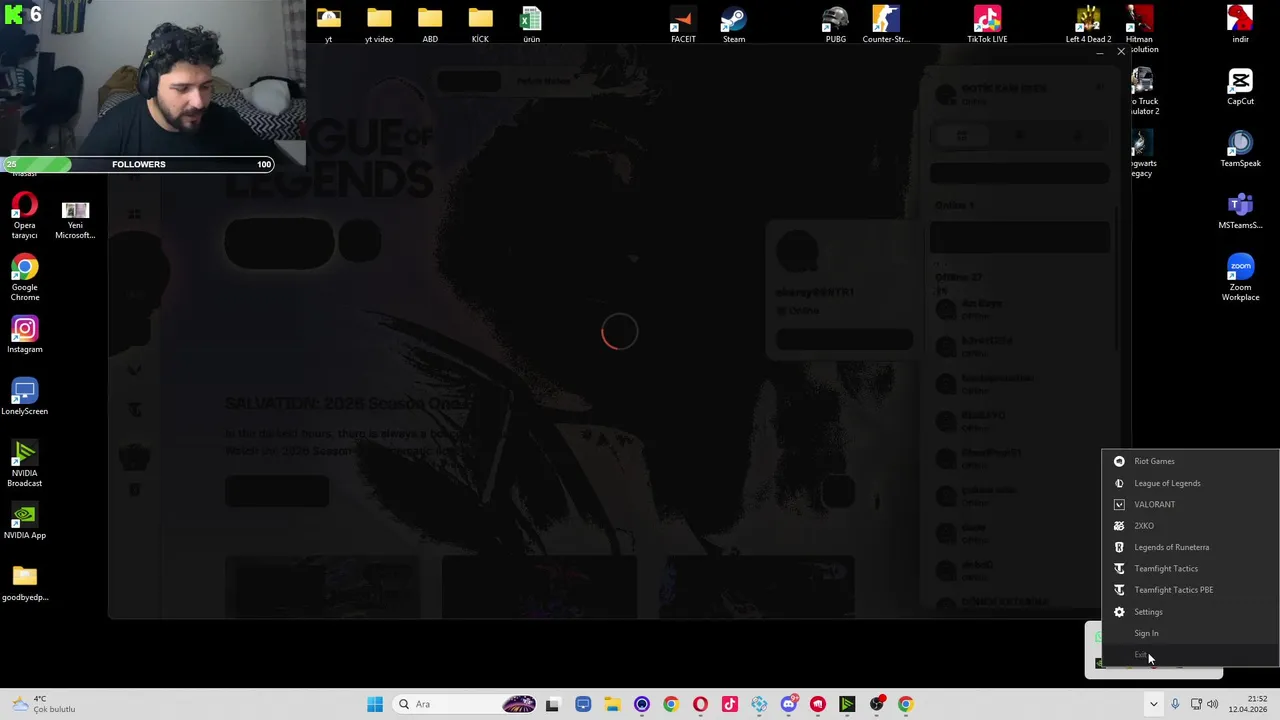Select the LonelyScreen desktop icon
Screen dimensions: 1280x720
coord(25,397)
